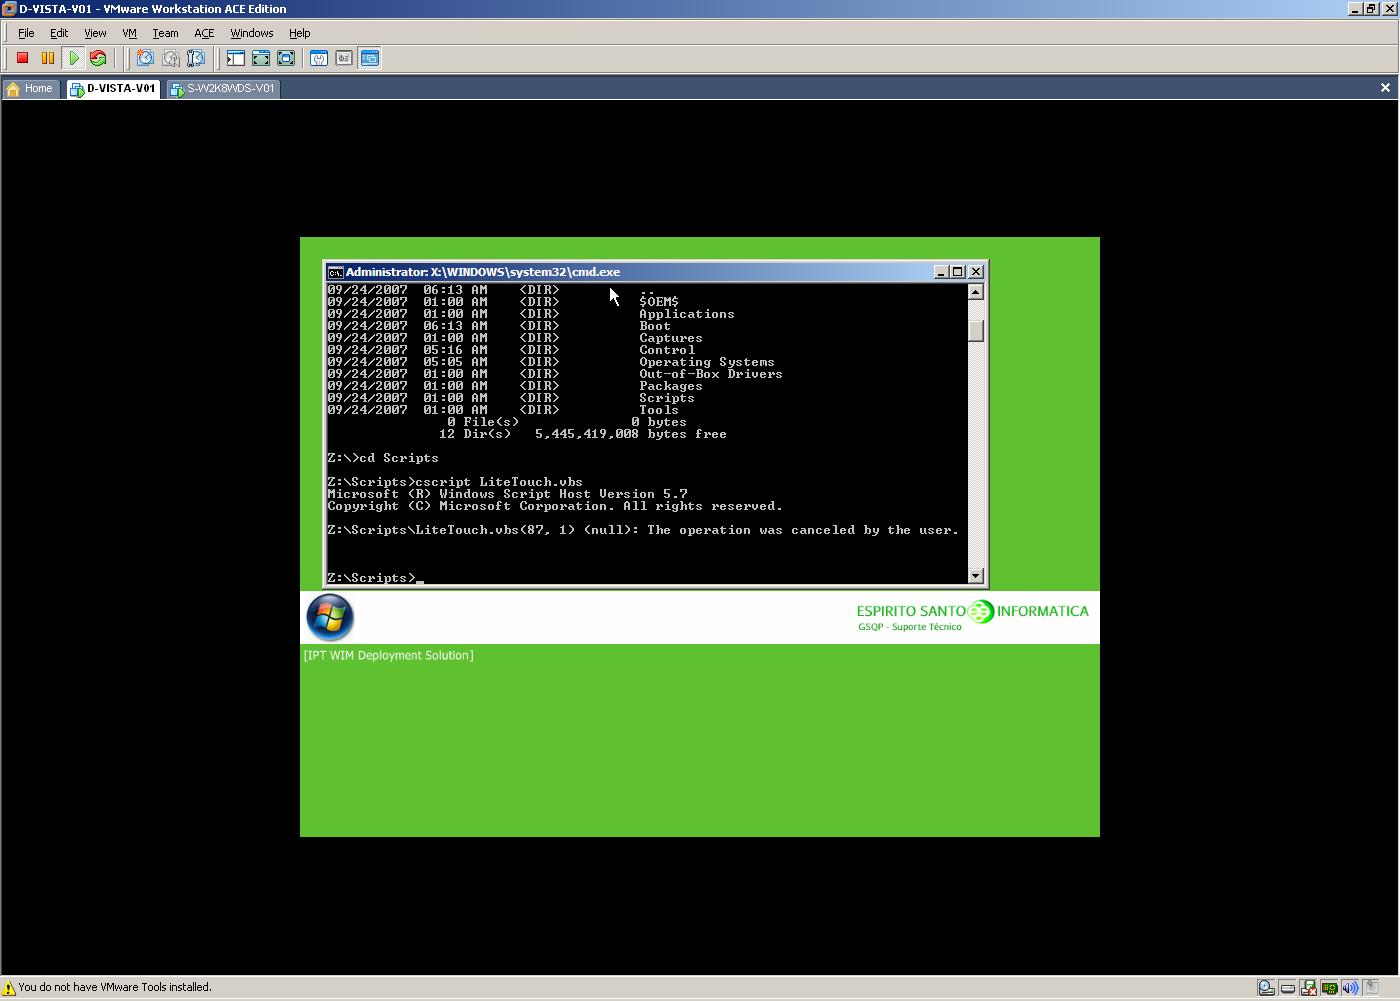This screenshot has height=1001, width=1400.
Task: Click the Windows orb logo in guest
Action: point(330,617)
